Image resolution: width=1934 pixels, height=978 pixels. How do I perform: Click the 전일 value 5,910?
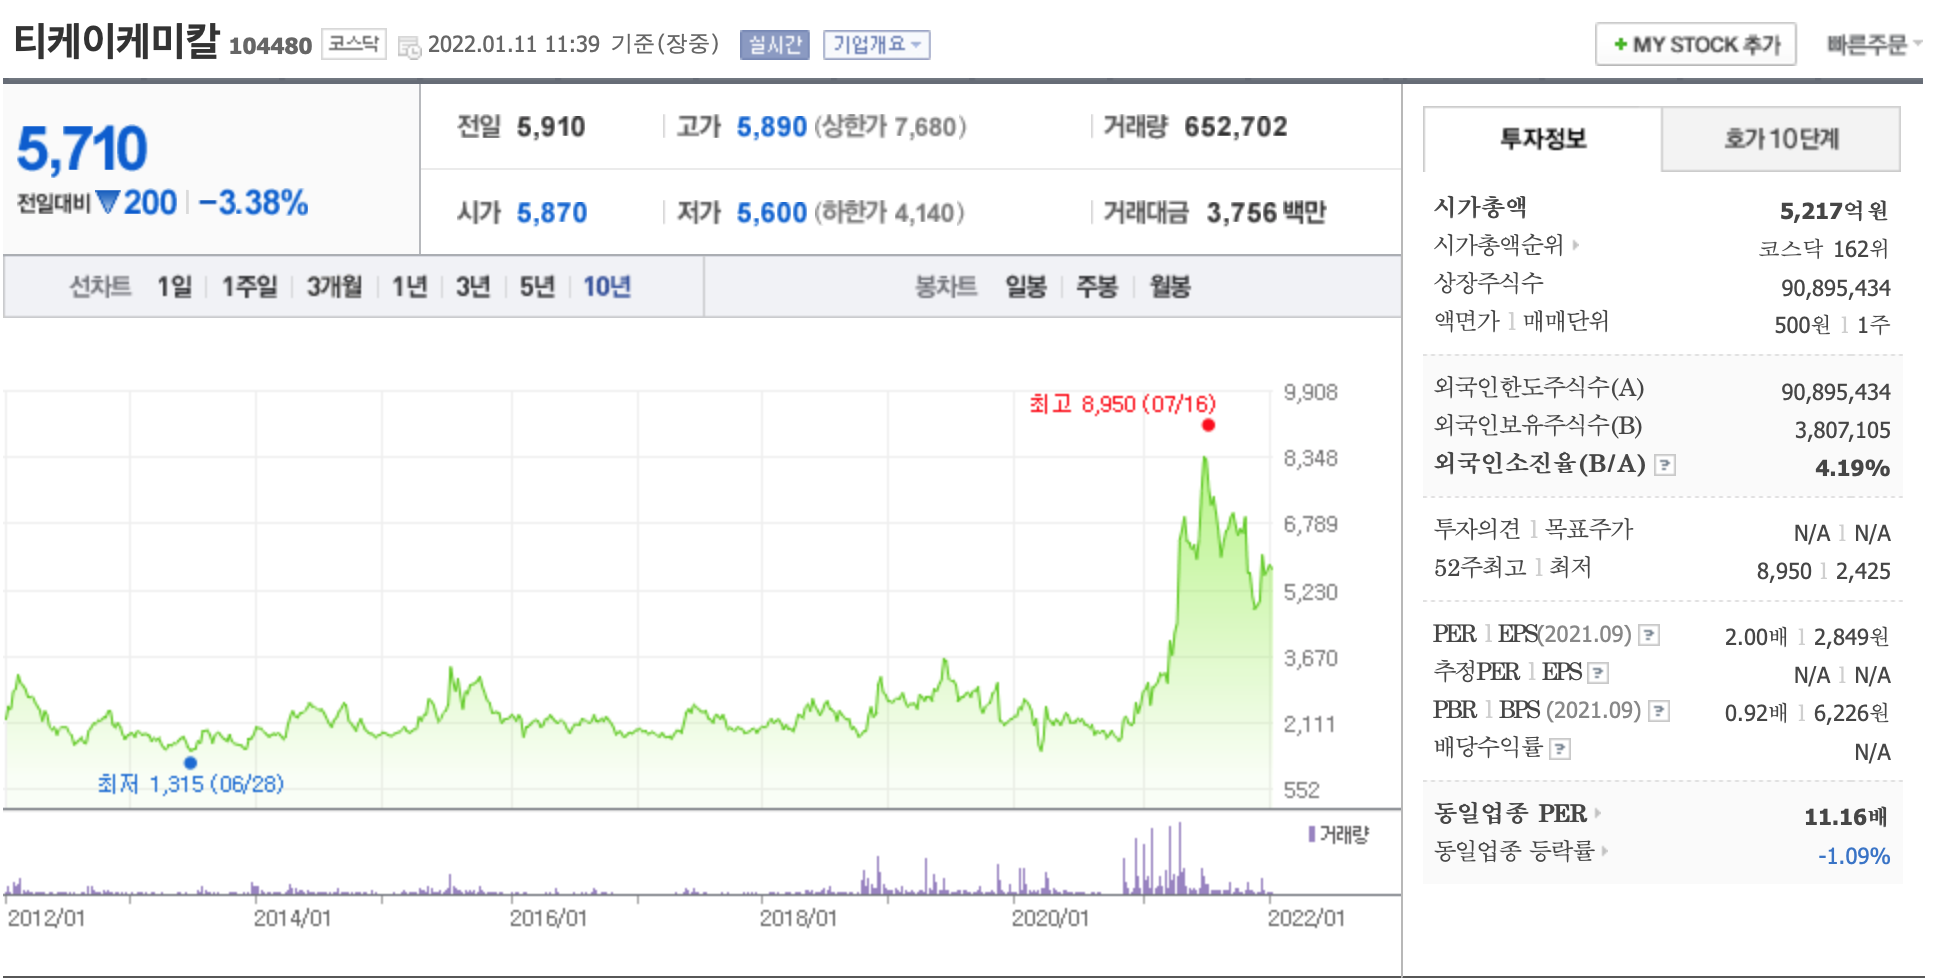[551, 127]
